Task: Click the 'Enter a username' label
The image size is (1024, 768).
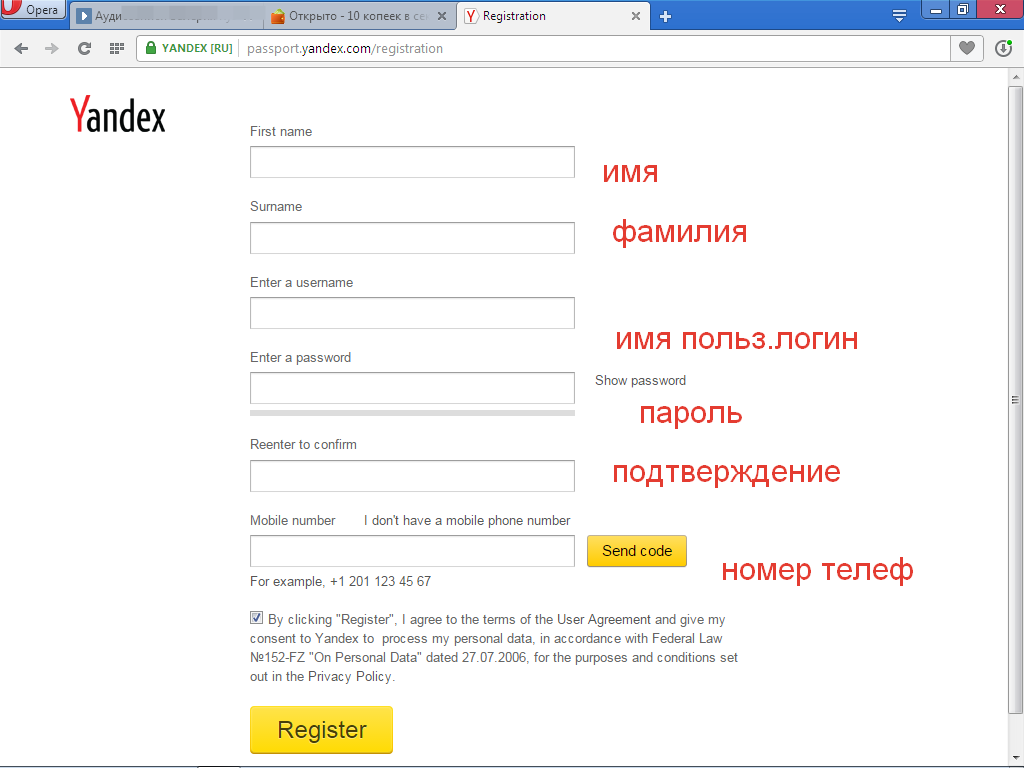Action: click(301, 282)
